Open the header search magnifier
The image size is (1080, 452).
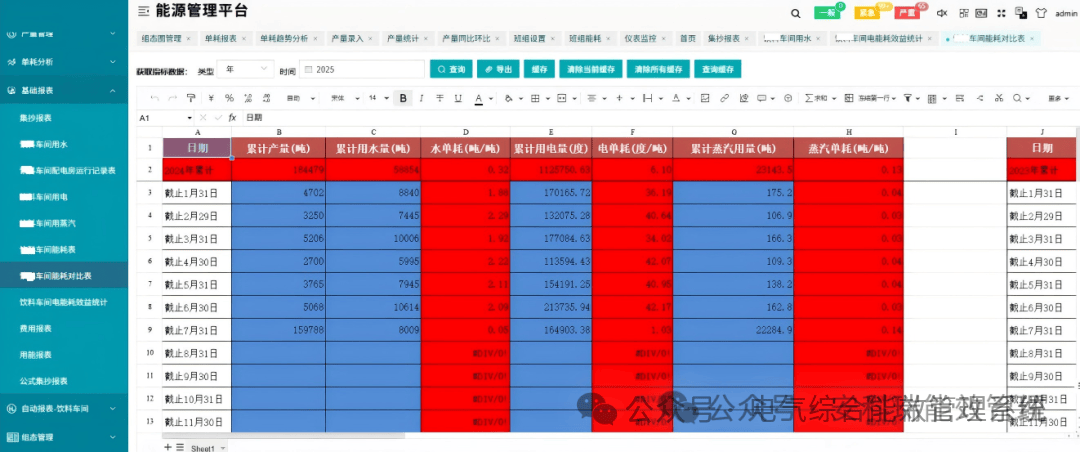(796, 13)
